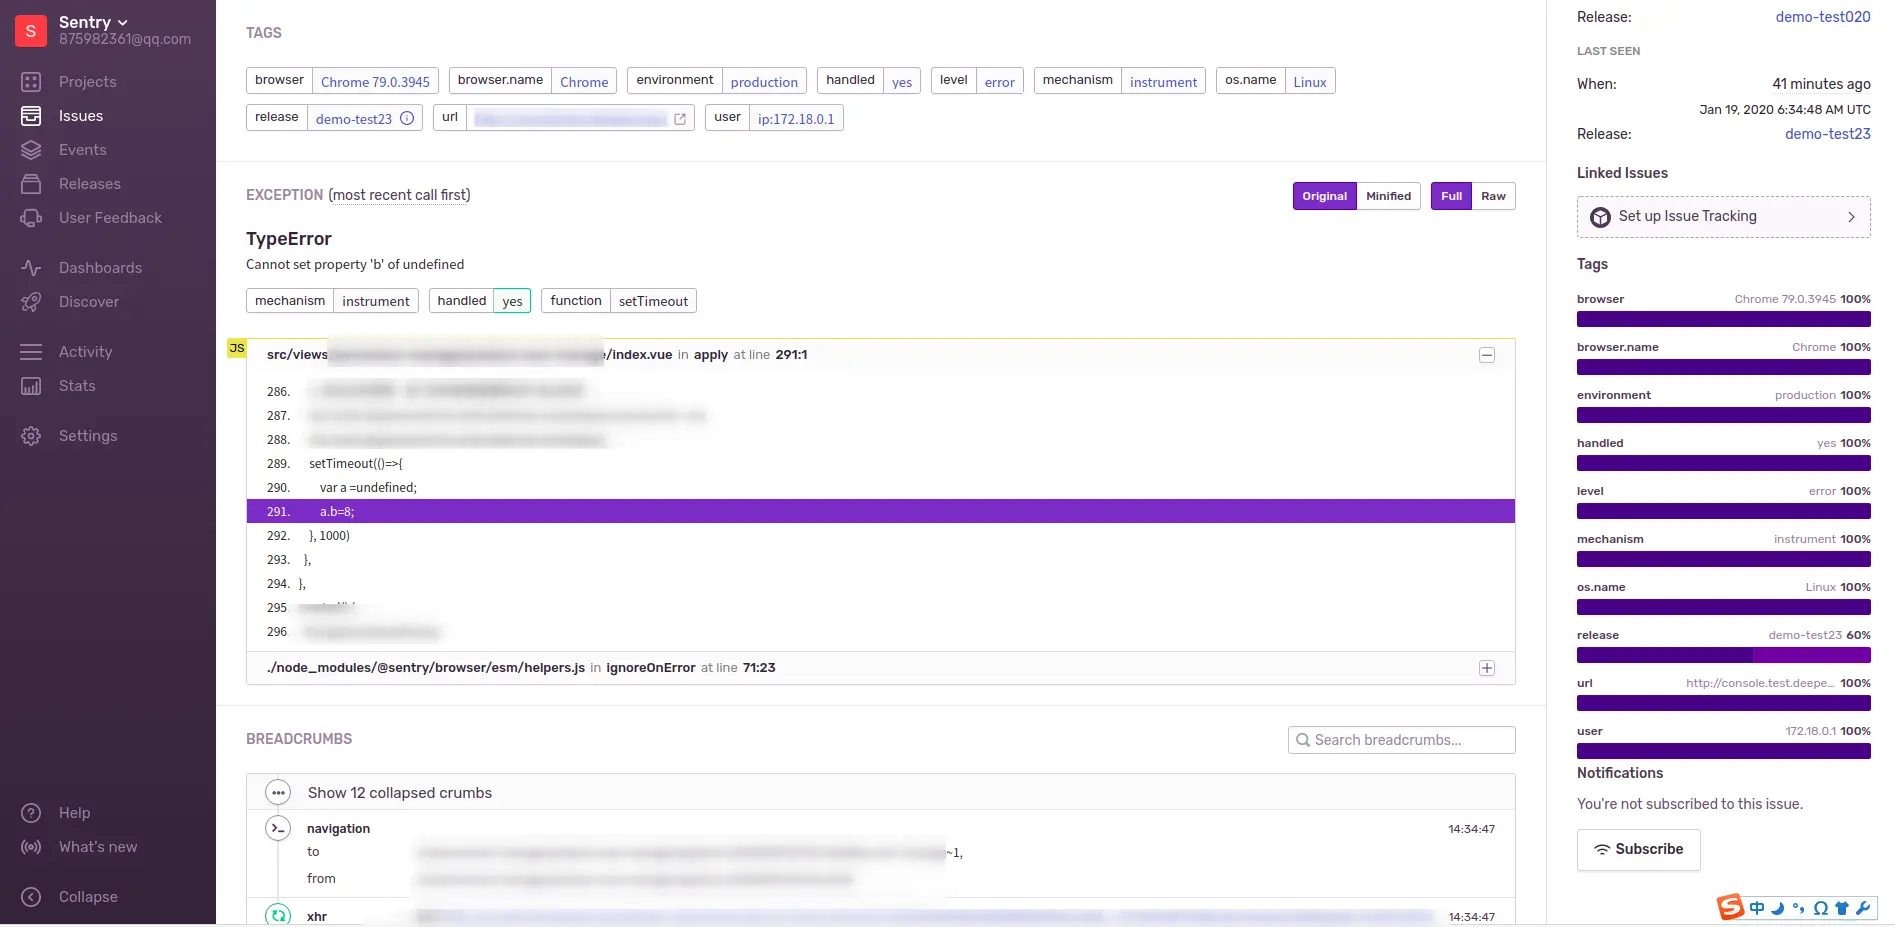The height and width of the screenshot is (927, 1895).
Task: Show 12 collapsed crumbs
Action: tap(400, 793)
